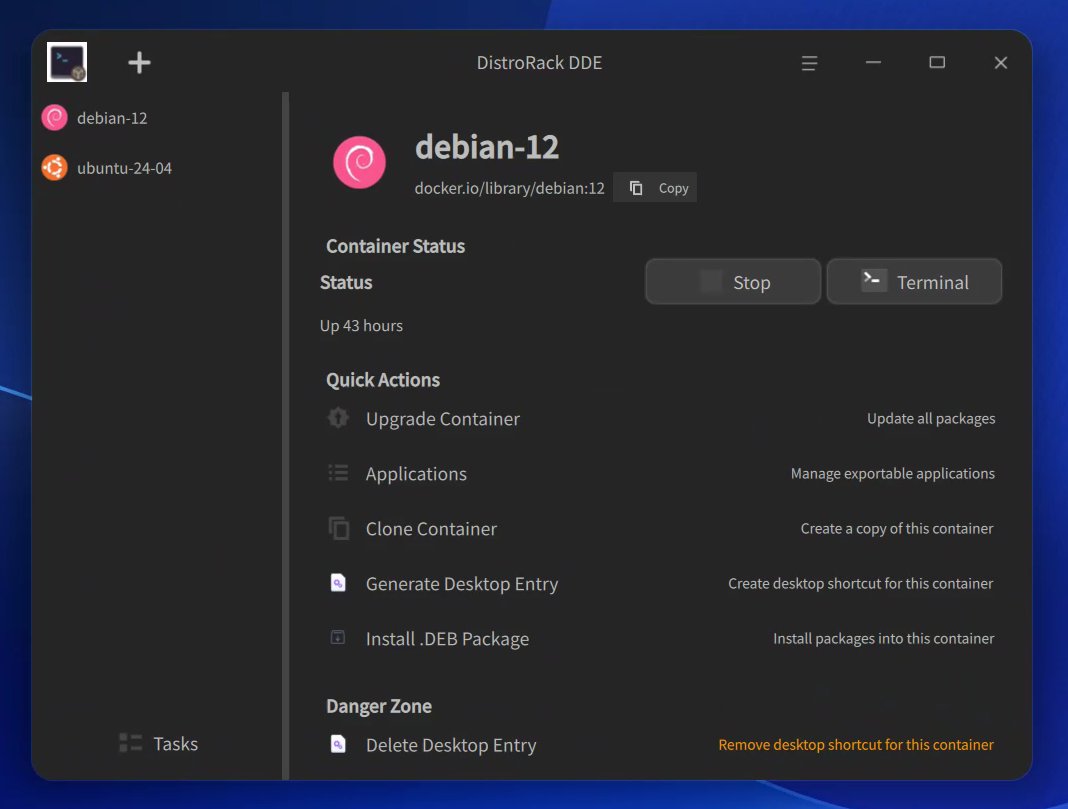This screenshot has width=1068, height=809.
Task: Open Terminal for this container
Action: [914, 281]
